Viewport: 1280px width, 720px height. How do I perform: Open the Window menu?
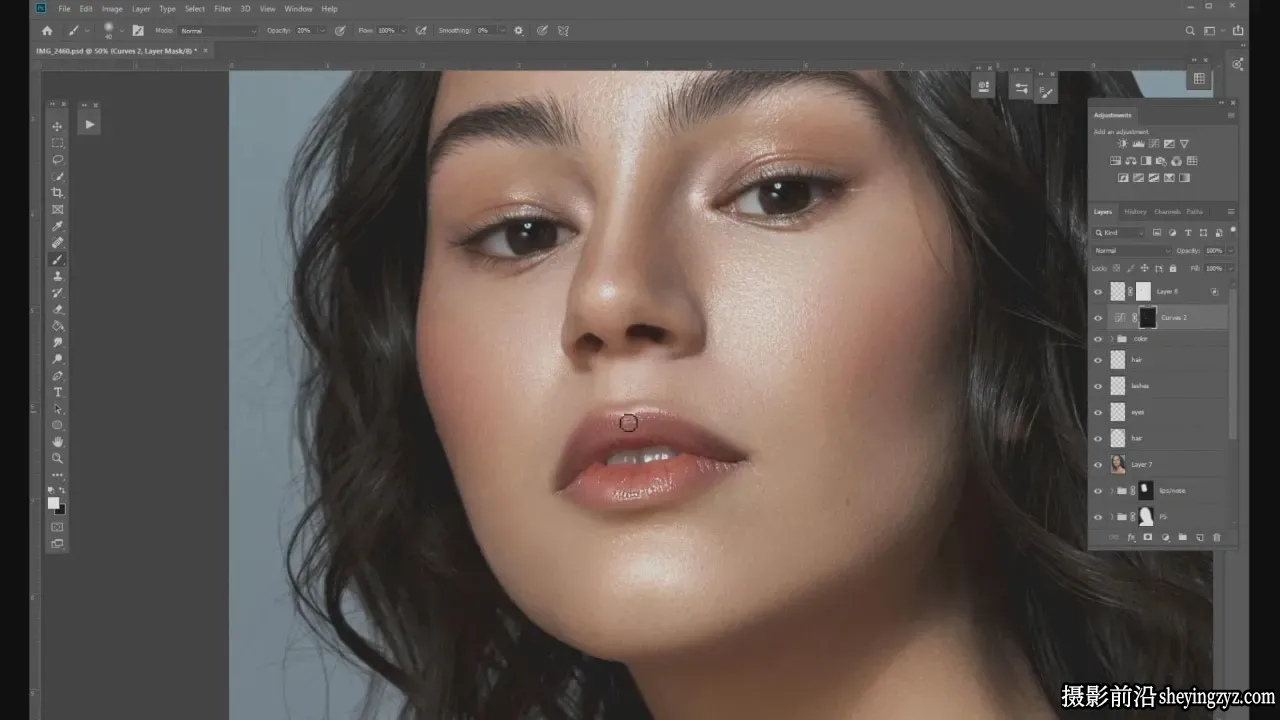(x=298, y=9)
